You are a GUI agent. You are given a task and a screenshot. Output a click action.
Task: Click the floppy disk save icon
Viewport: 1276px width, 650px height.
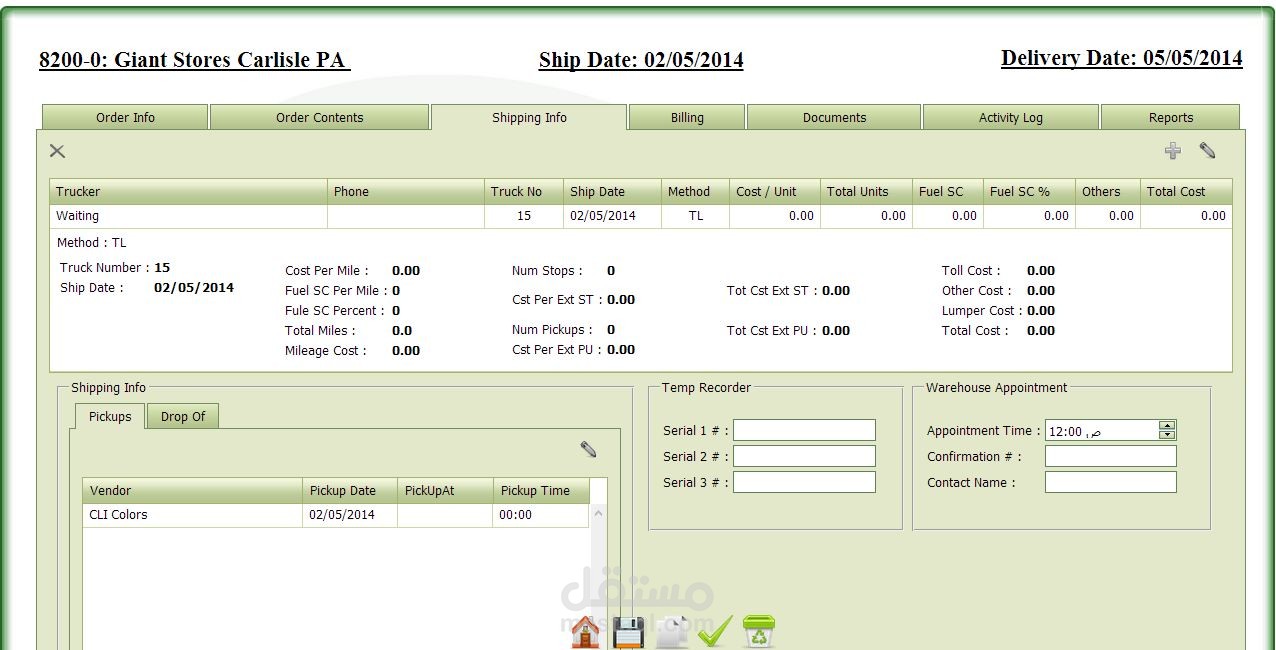(x=628, y=633)
